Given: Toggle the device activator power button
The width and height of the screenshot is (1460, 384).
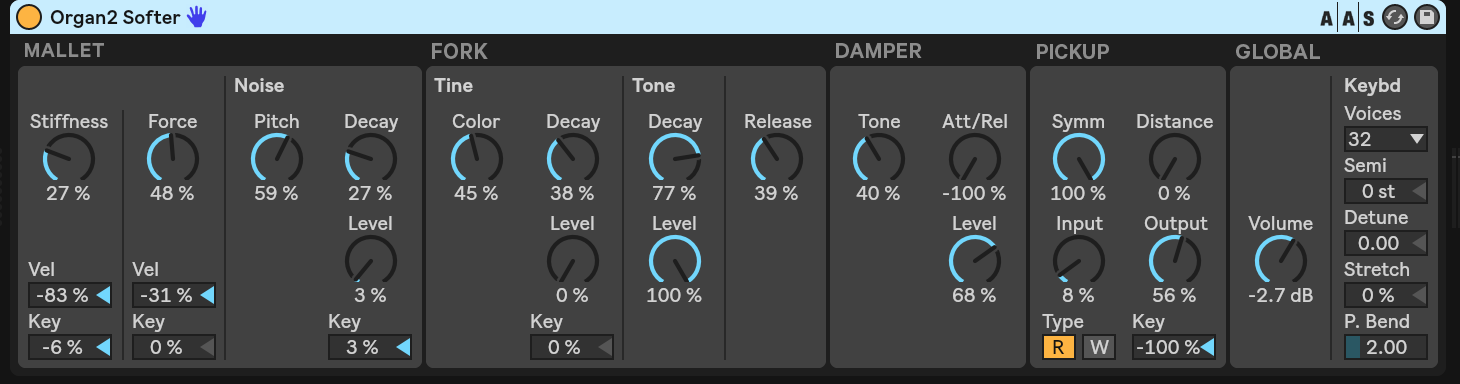Looking at the screenshot, I should 30,16.
